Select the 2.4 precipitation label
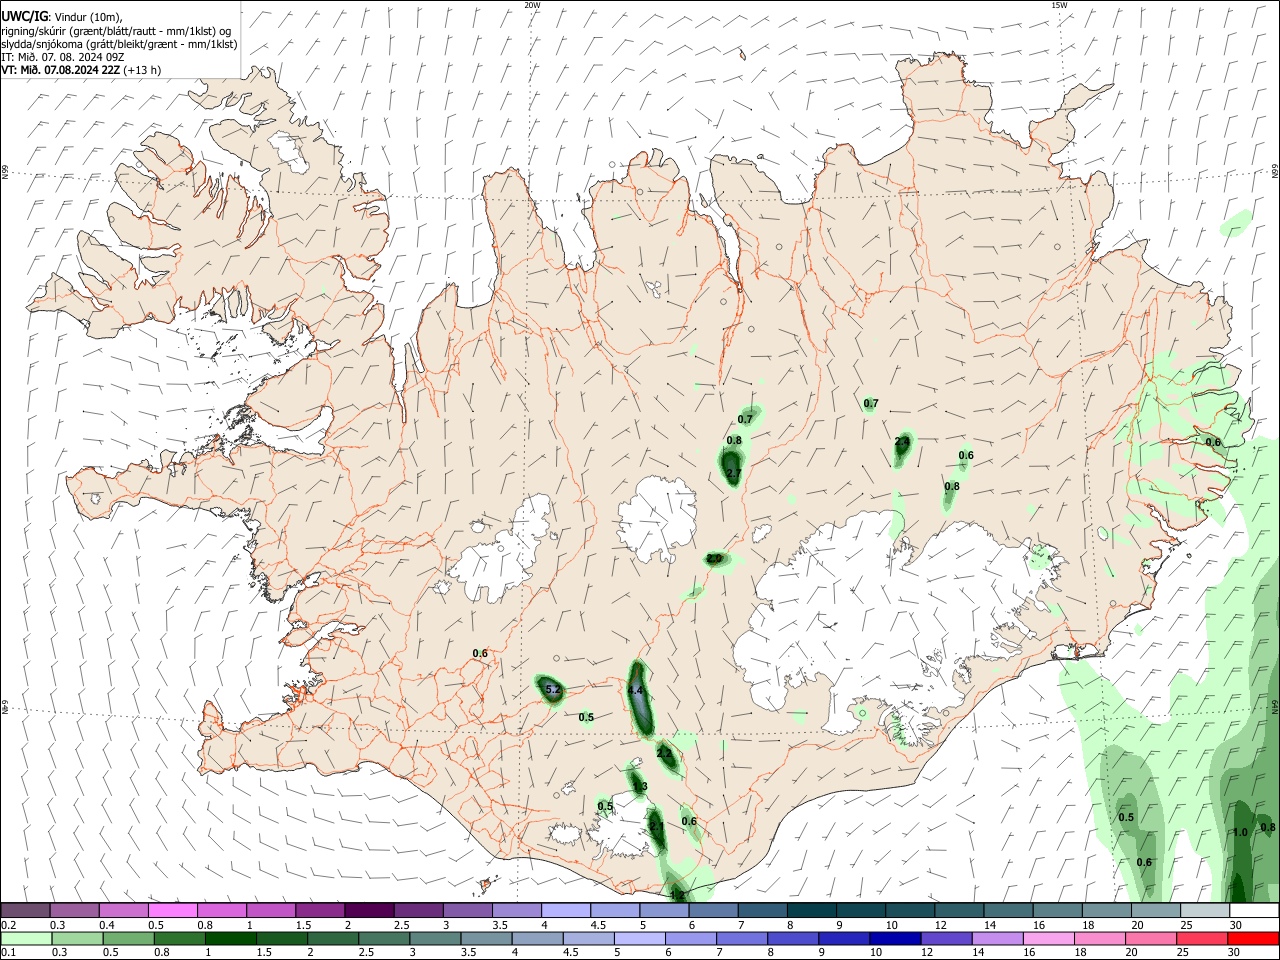 (902, 441)
